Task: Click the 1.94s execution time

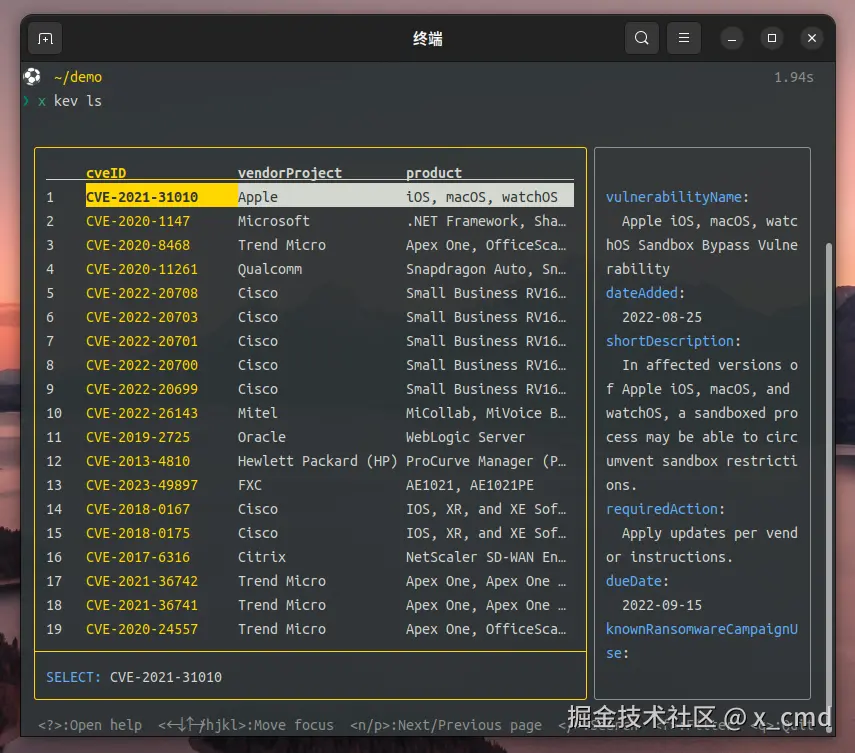Action: tap(794, 77)
